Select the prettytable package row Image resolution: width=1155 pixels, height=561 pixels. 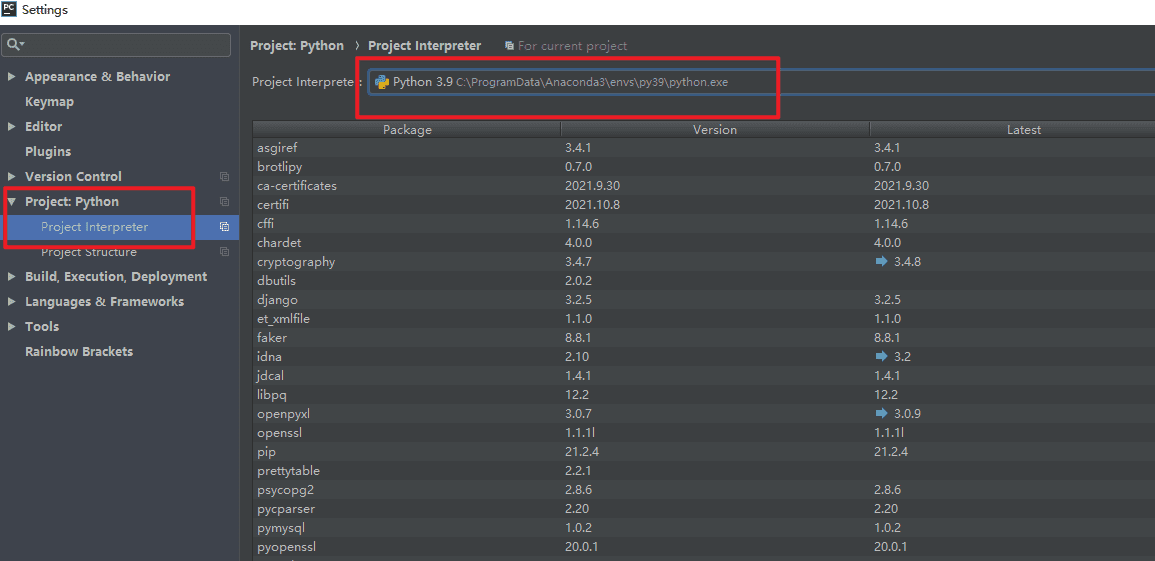coord(703,470)
